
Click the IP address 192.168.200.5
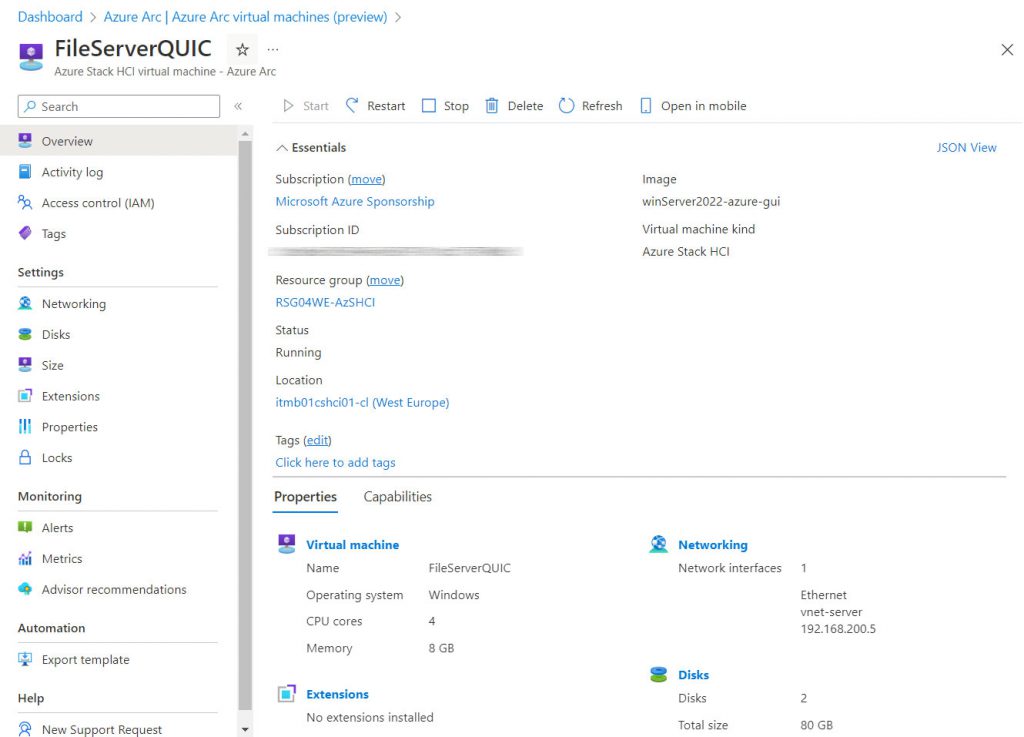(x=838, y=629)
